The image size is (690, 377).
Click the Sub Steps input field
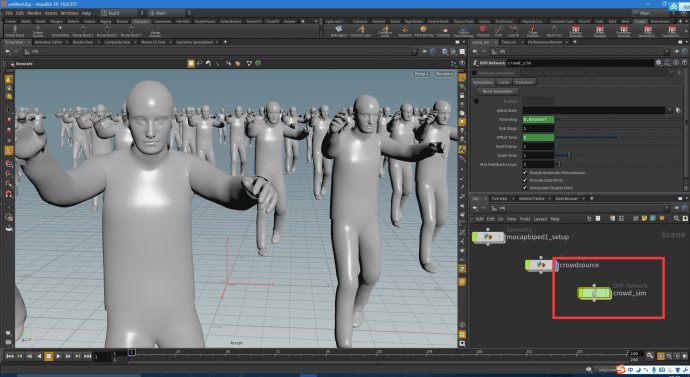click(538, 128)
